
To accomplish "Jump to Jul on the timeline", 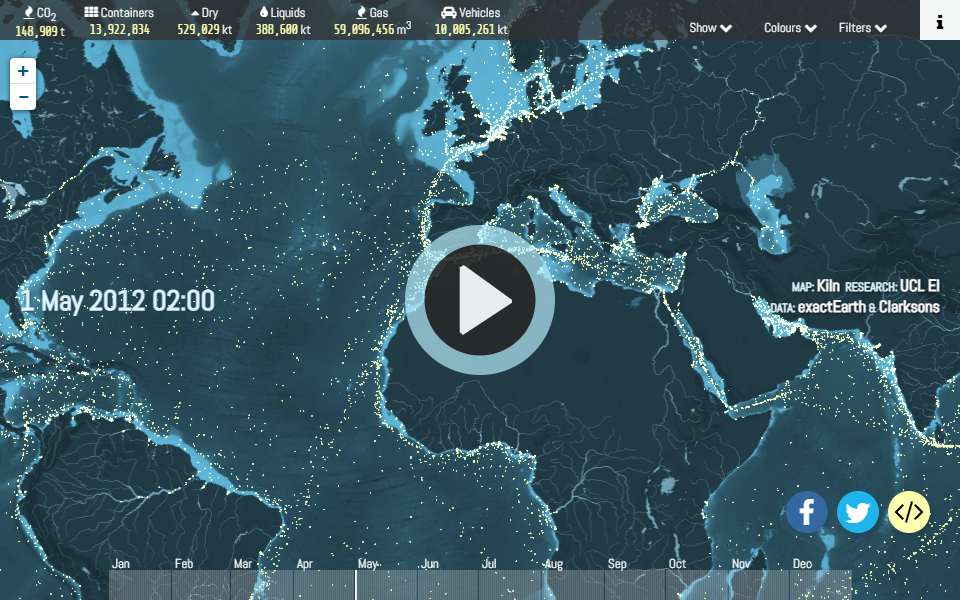I will point(489,563).
